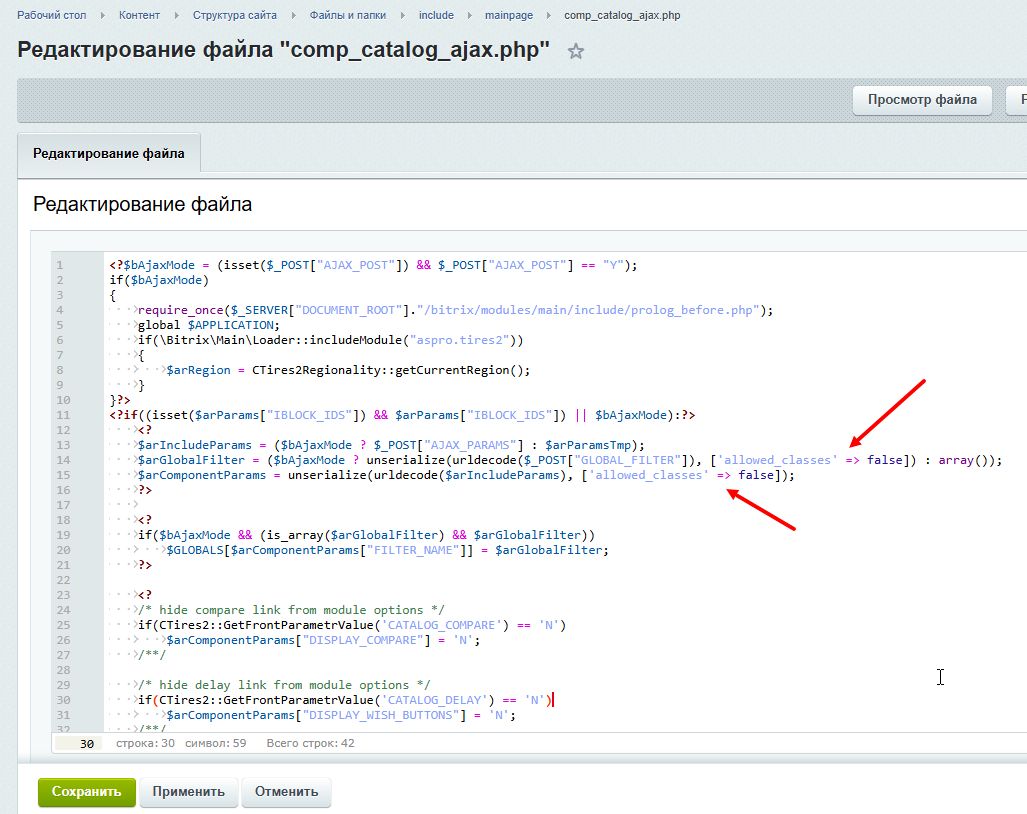Expand arrow between include and mainpage
This screenshot has height=814, width=1027.
[x=469, y=15]
